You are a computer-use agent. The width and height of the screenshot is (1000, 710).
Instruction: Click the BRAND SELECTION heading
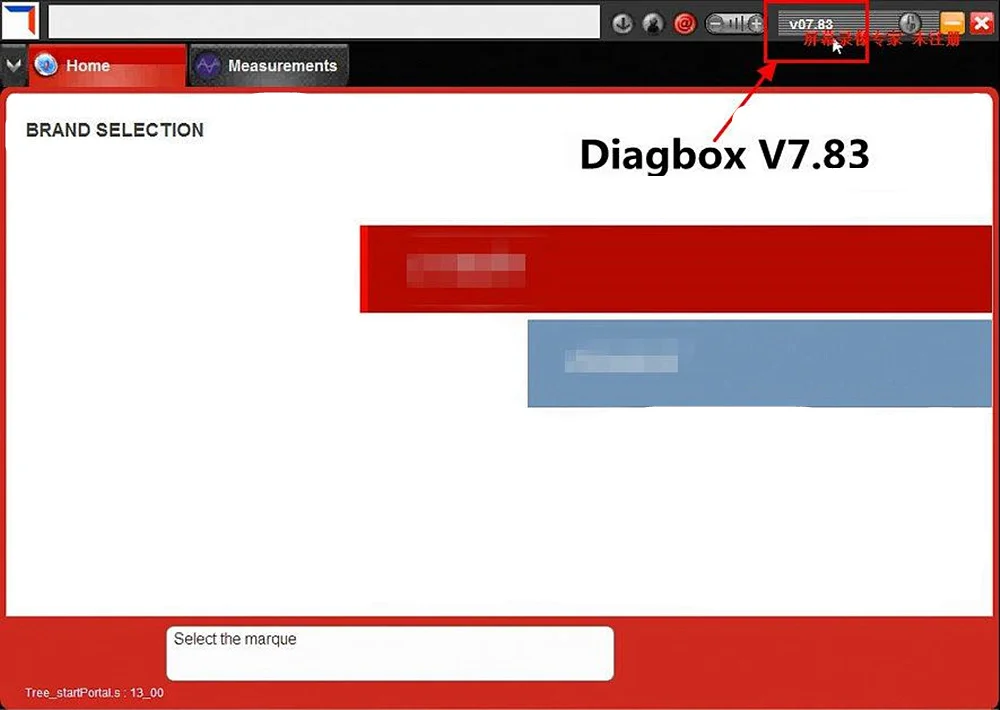(115, 130)
